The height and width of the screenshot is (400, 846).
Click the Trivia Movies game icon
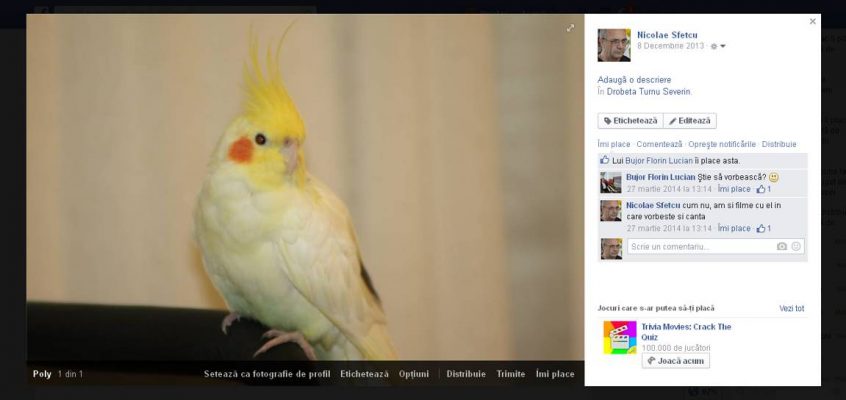click(x=620, y=338)
